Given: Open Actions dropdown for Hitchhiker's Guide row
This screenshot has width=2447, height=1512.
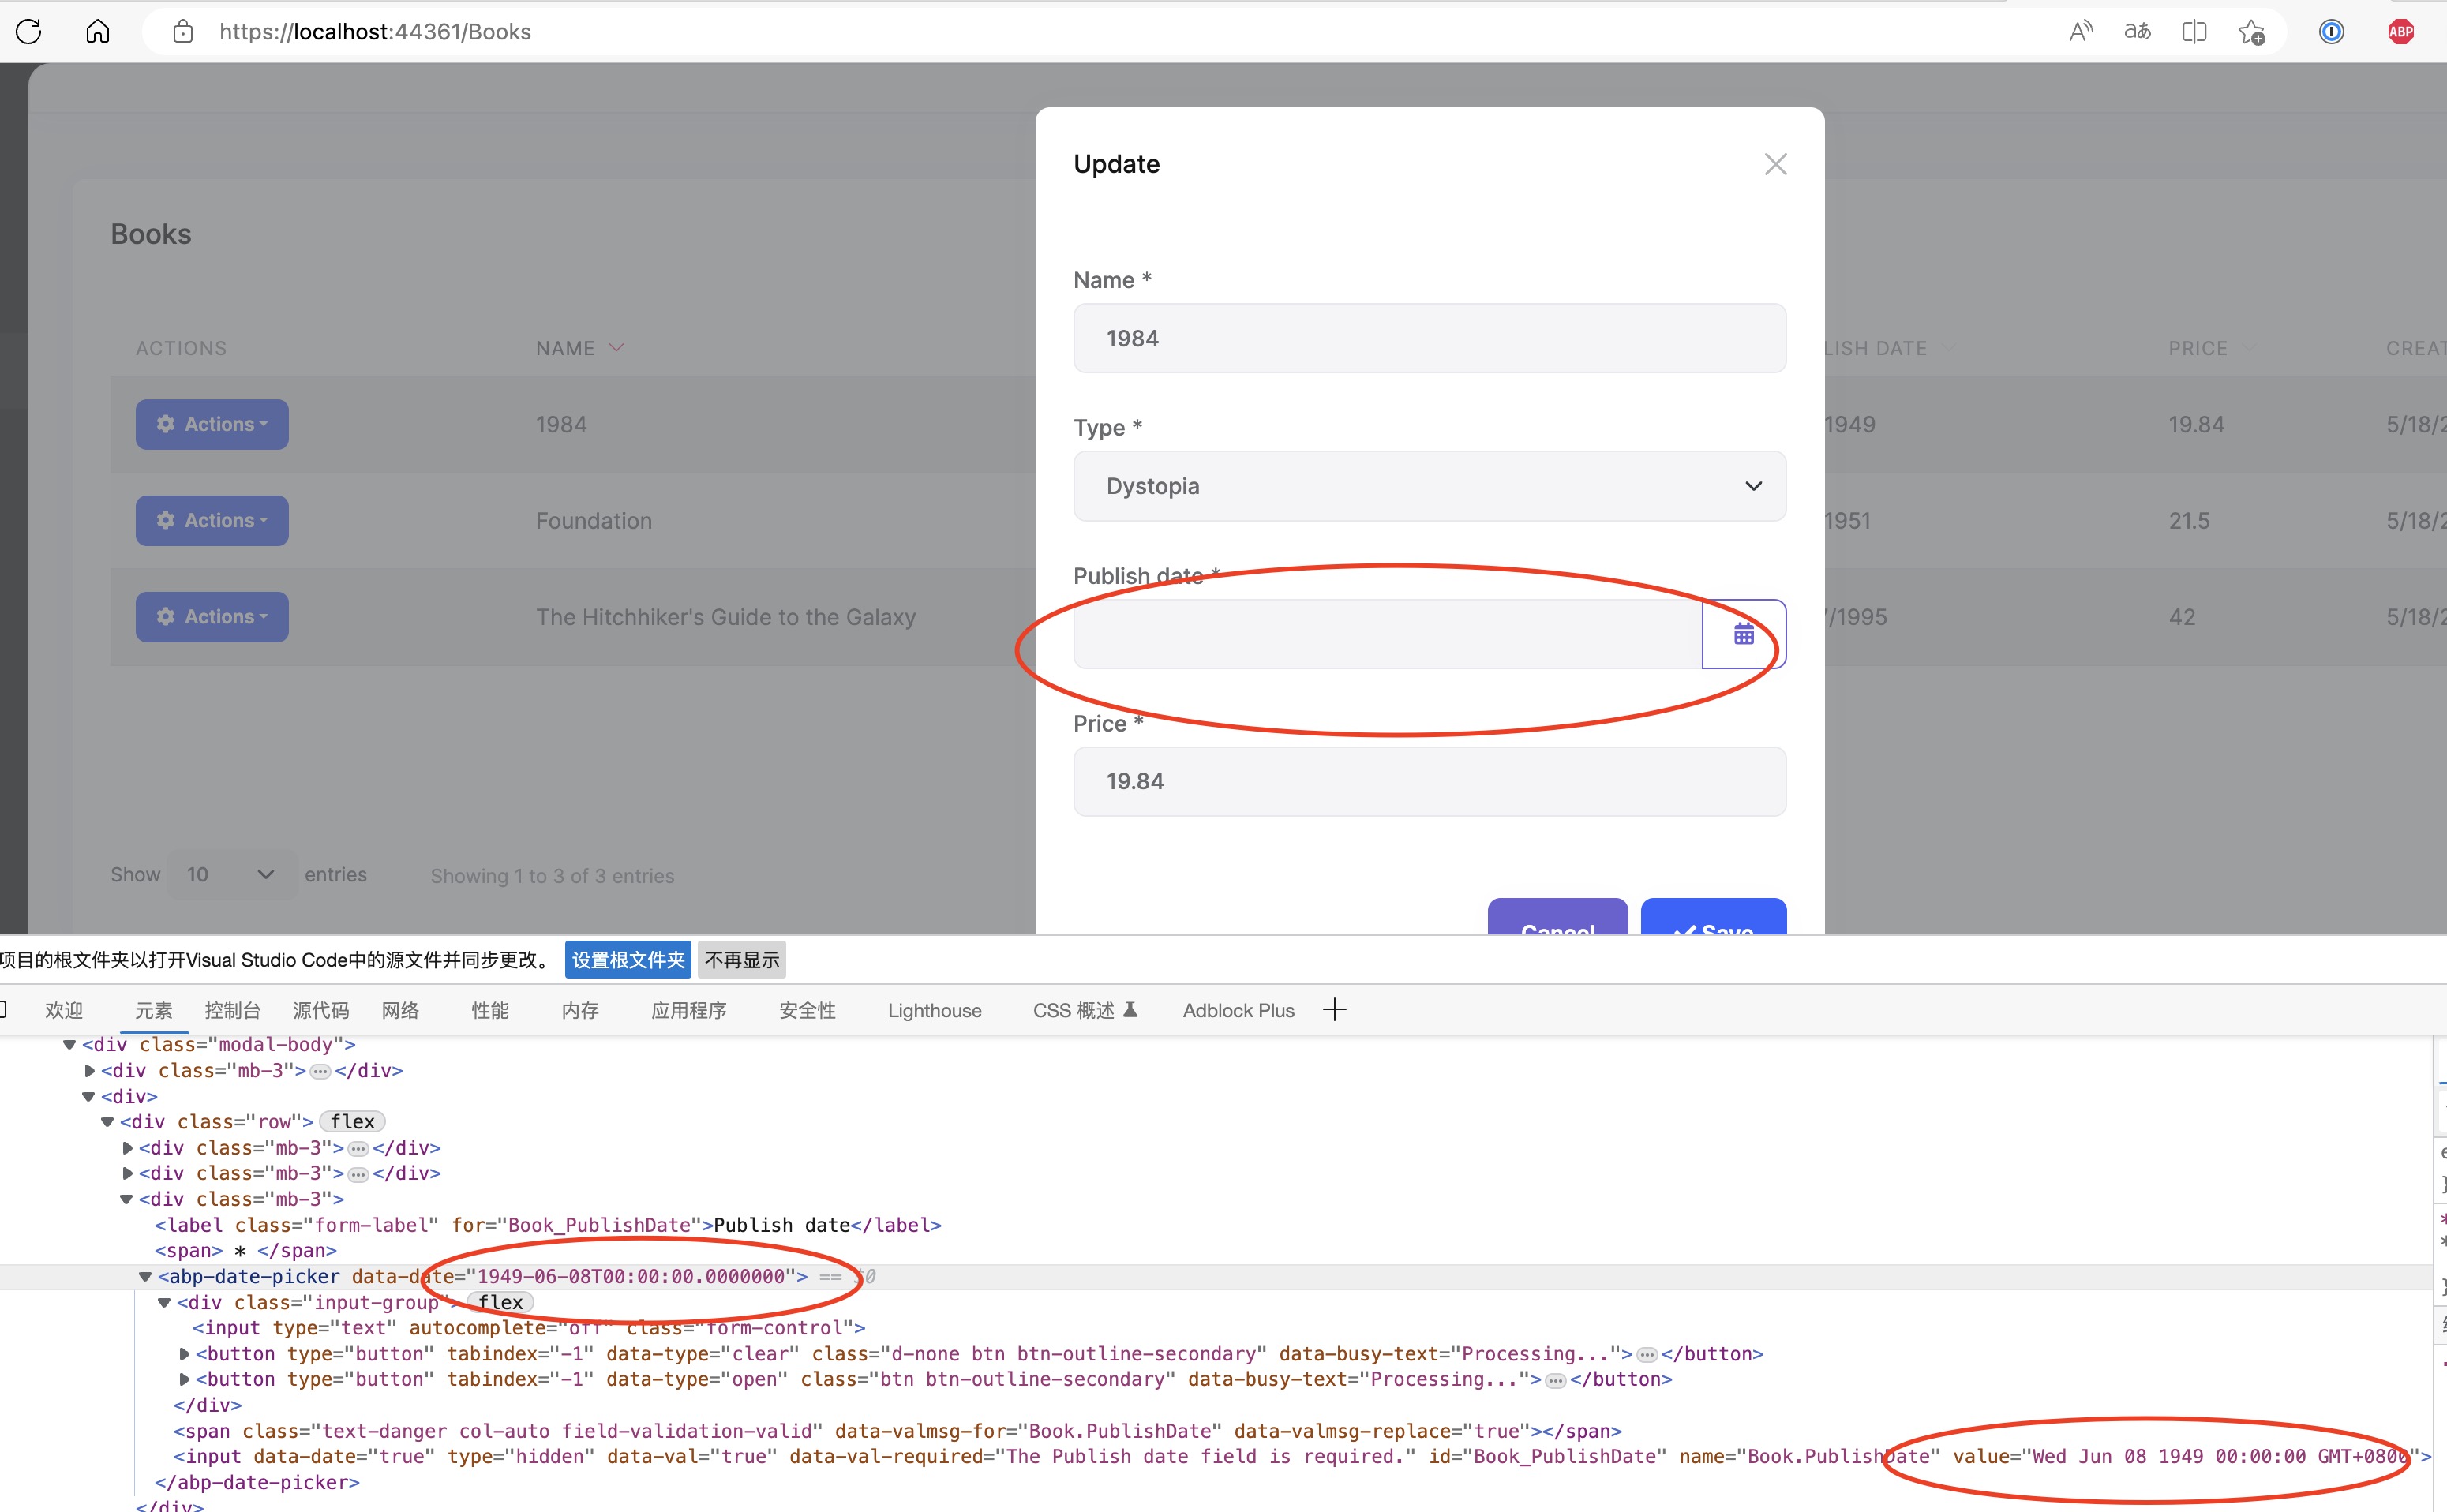Looking at the screenshot, I should coord(212,616).
